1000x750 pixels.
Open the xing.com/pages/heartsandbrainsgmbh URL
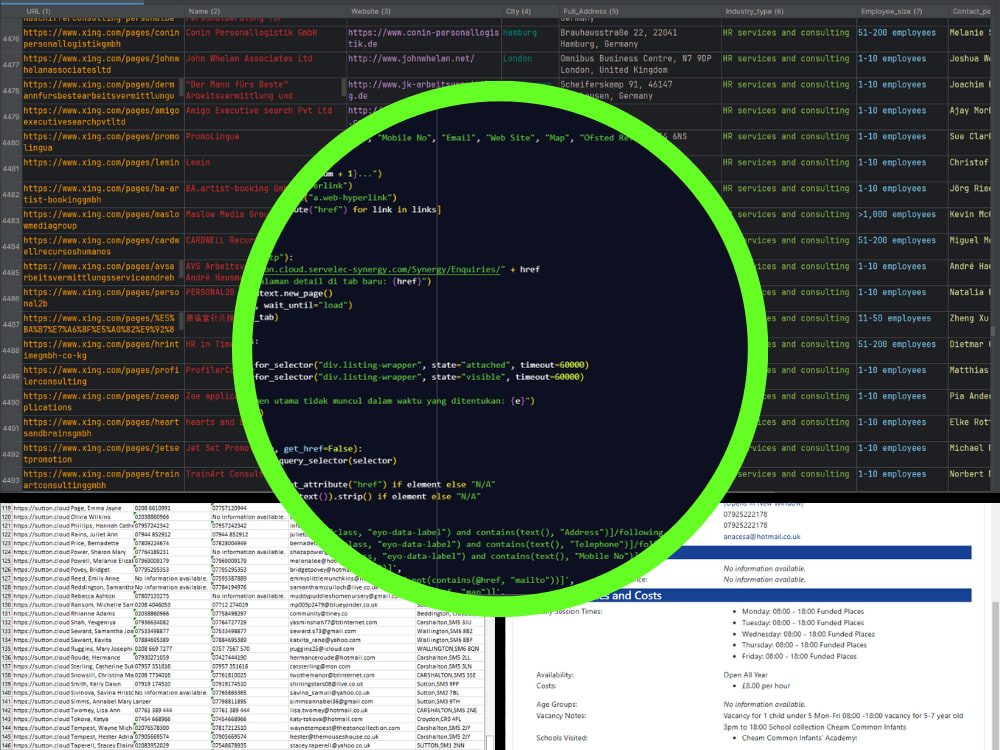(x=101, y=428)
